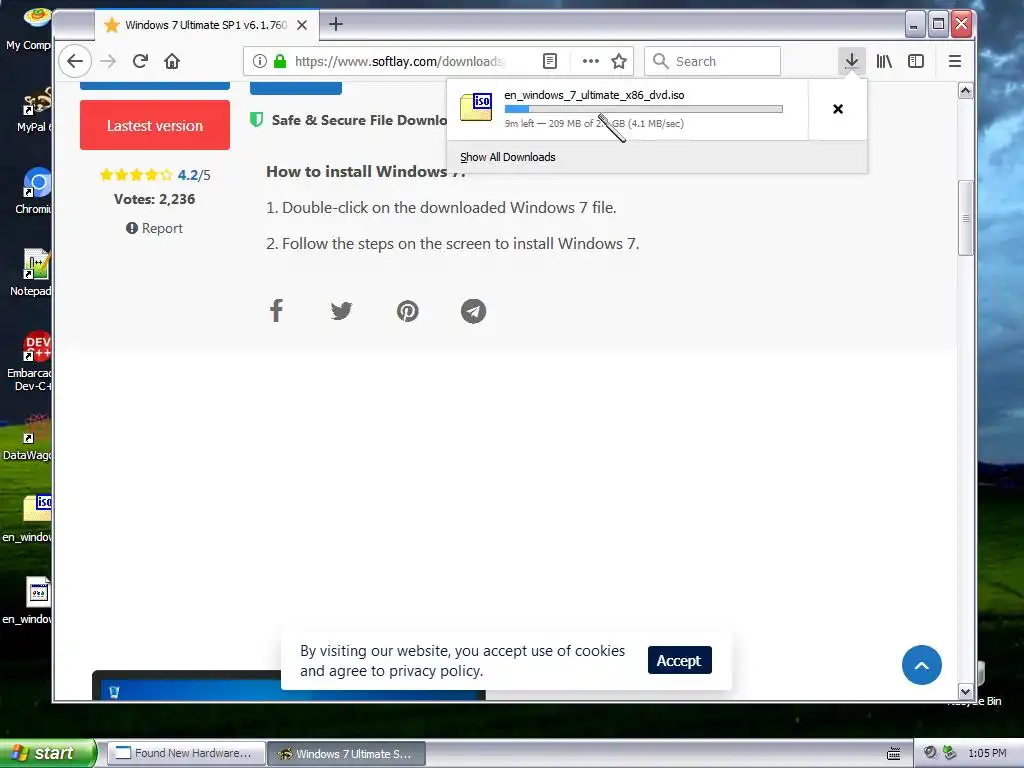Share page via the Pinterest icon
Viewport: 1024px width, 768px height.
tap(408, 311)
